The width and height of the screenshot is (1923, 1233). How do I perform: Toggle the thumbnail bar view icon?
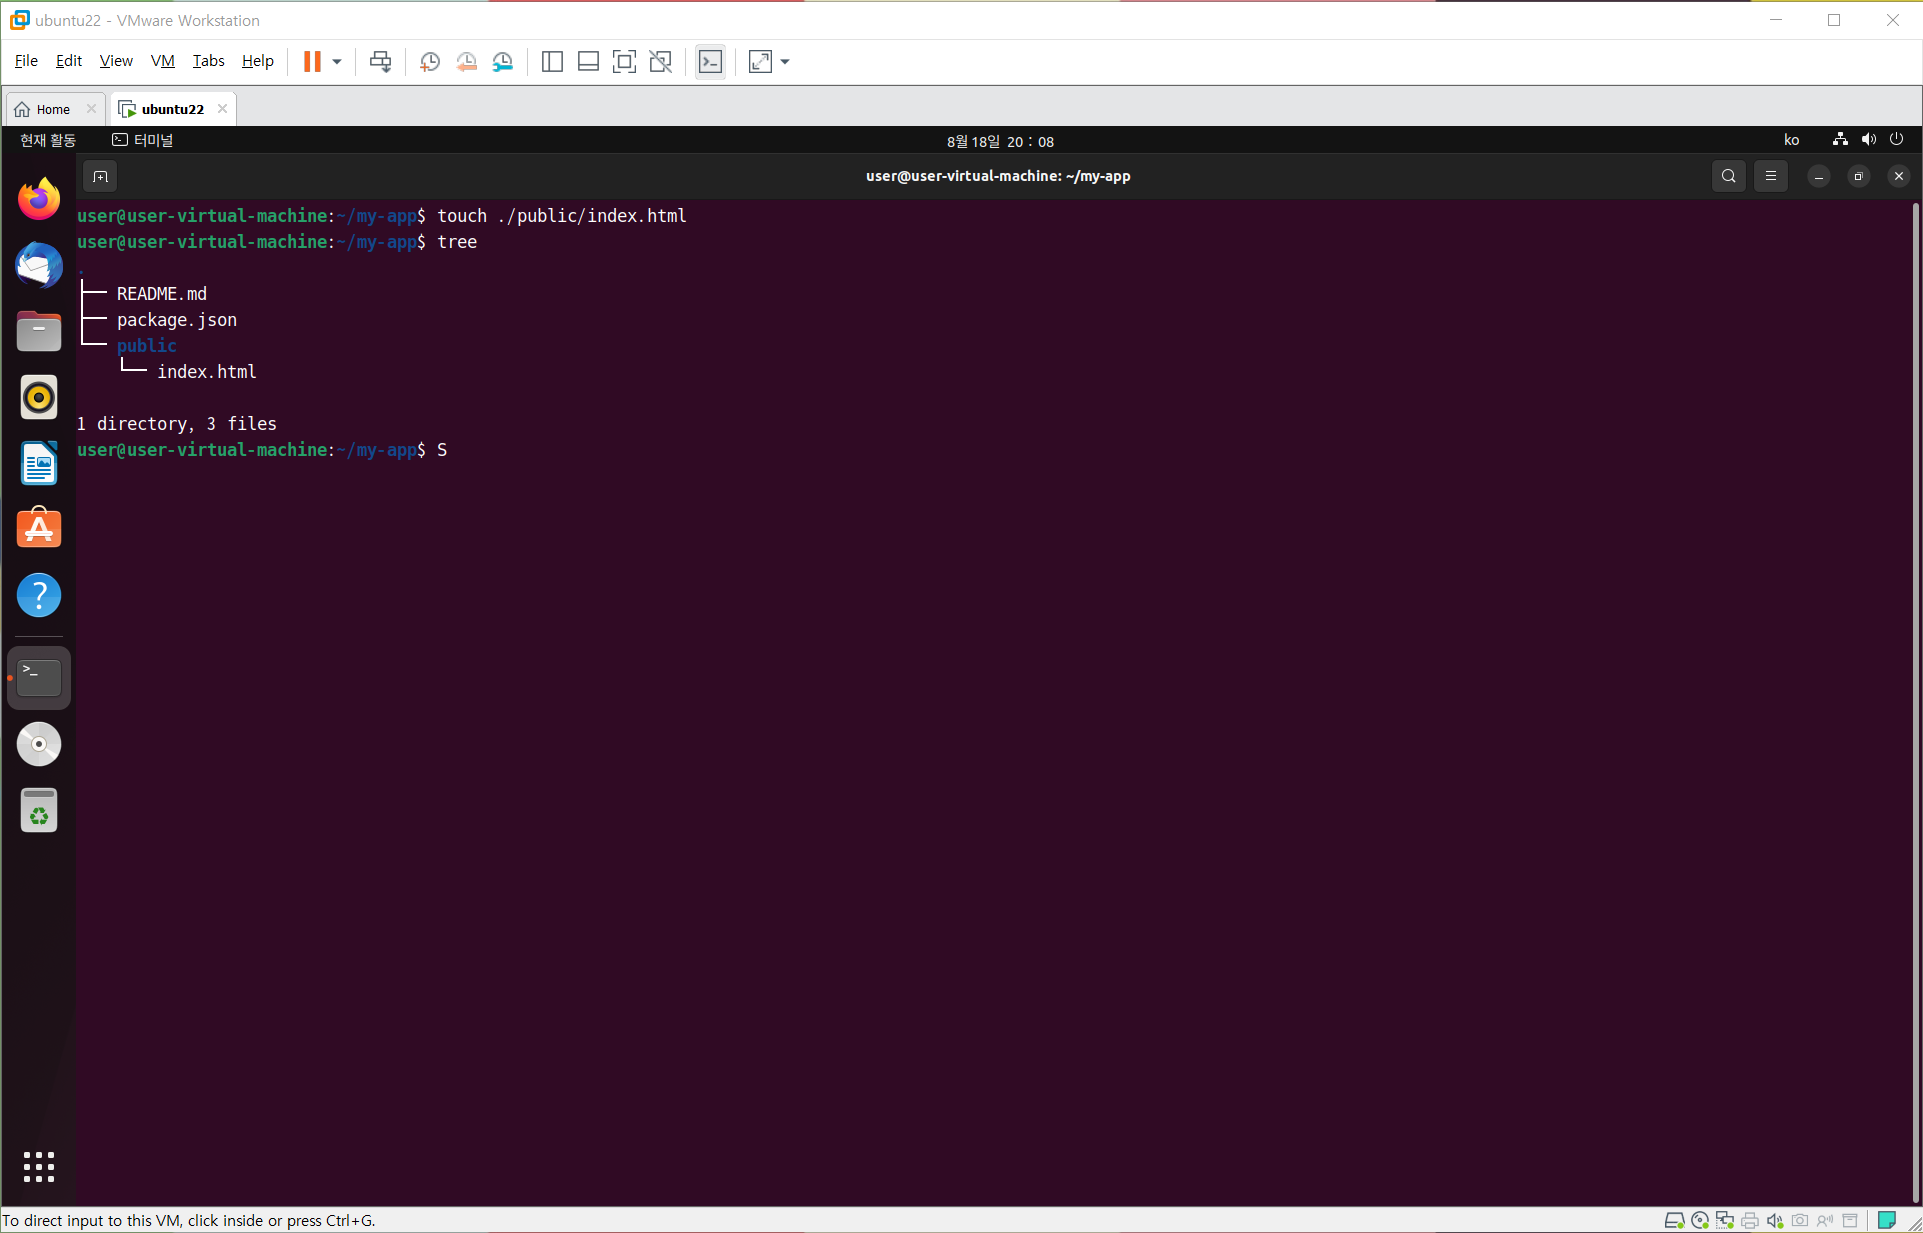[x=588, y=62]
